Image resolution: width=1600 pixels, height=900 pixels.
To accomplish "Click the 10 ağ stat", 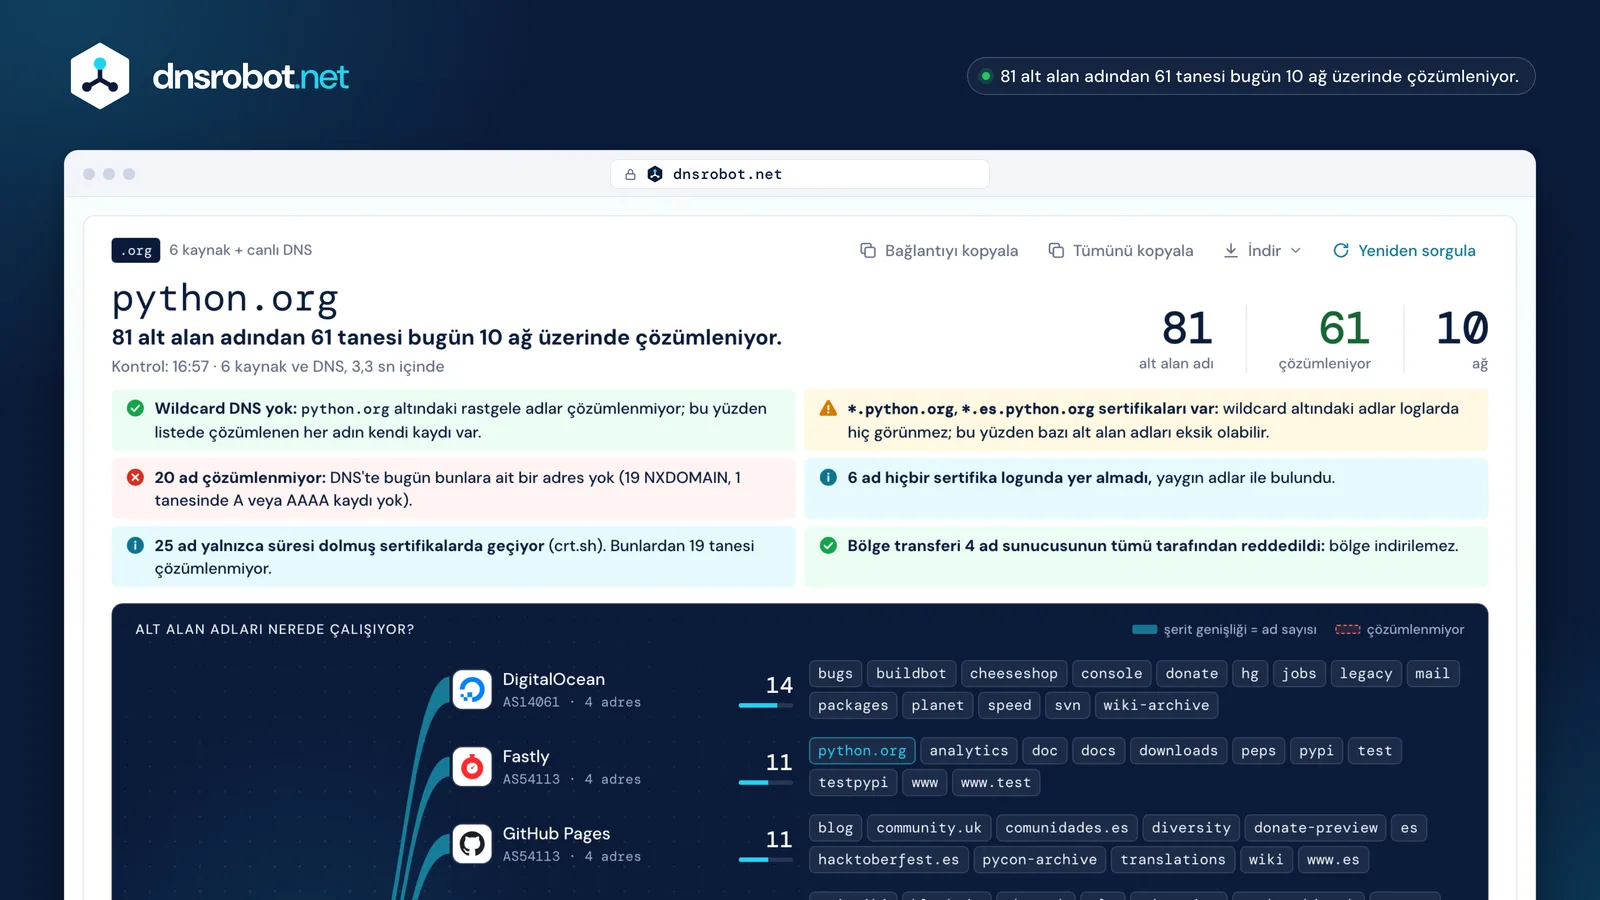I will click(x=1462, y=339).
